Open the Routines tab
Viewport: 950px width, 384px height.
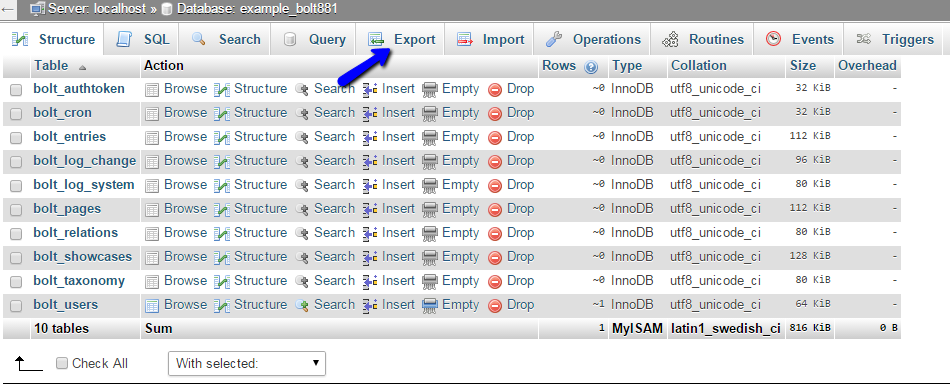click(703, 39)
